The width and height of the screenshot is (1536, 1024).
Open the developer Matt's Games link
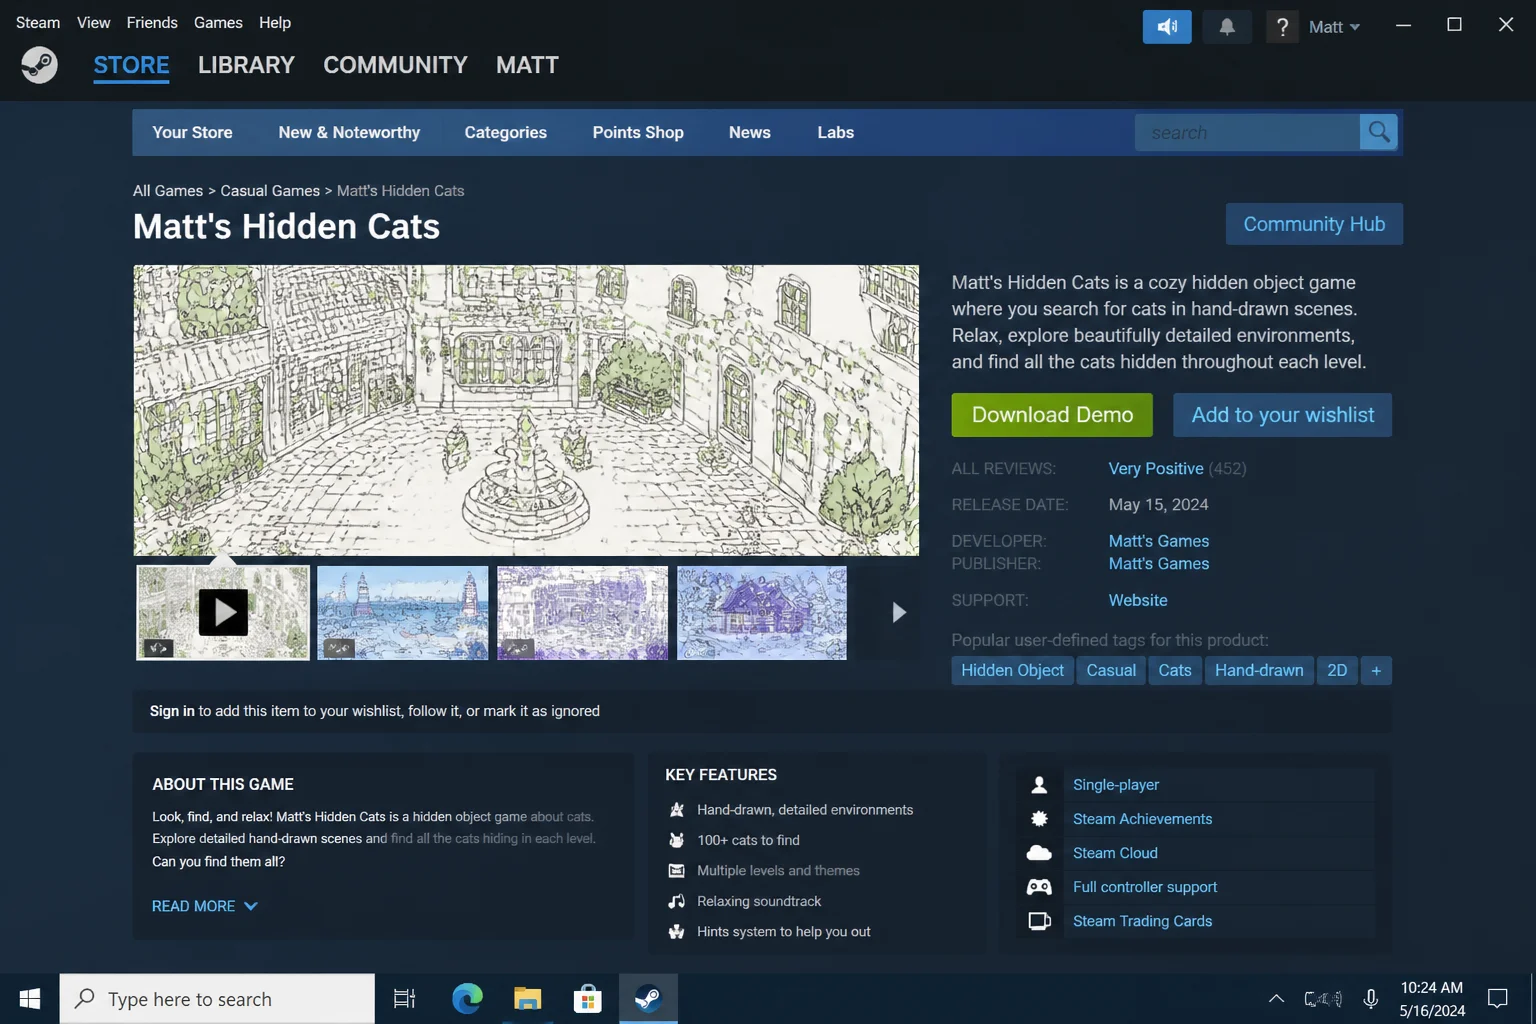pyautogui.click(x=1158, y=541)
